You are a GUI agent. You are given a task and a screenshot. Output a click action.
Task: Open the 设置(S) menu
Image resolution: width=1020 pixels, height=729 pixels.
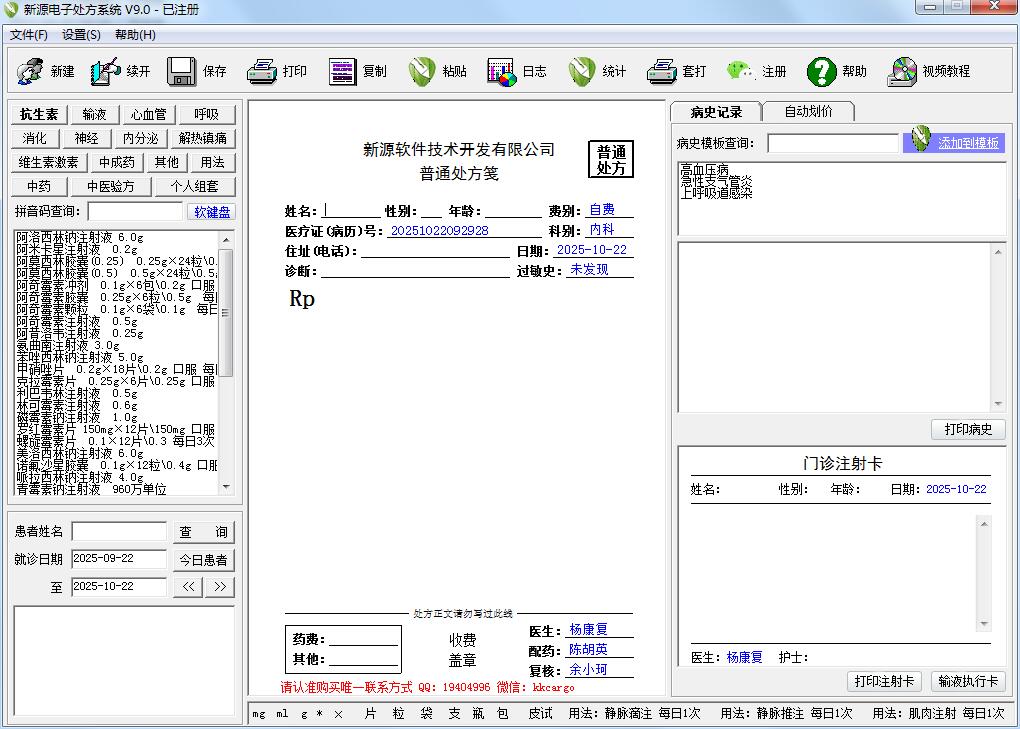coord(81,35)
